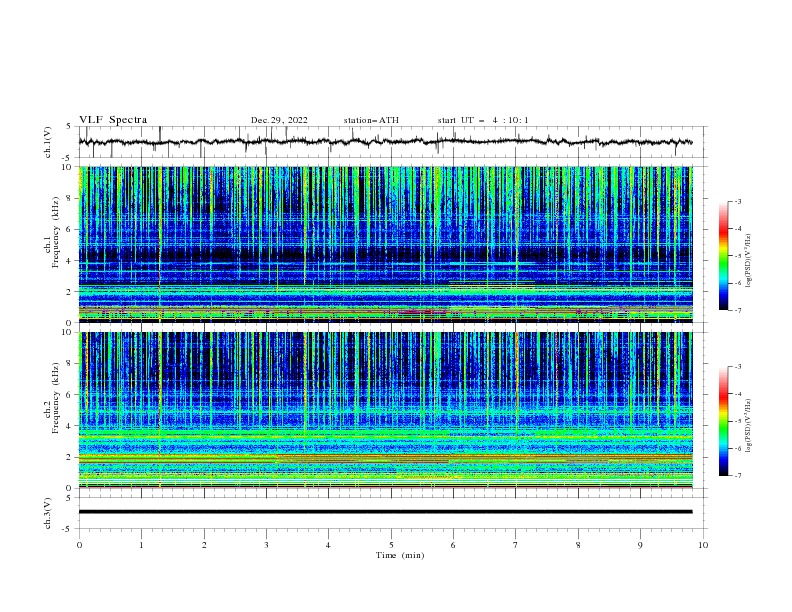Click the upper color bar '-3' tick label
Image resolution: width=792 pixels, height=612 pixels.
pyautogui.click(x=737, y=201)
